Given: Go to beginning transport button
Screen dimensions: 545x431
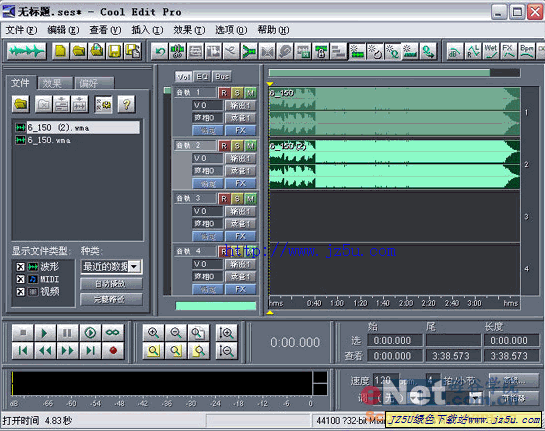Looking at the screenshot, I should [x=23, y=350].
